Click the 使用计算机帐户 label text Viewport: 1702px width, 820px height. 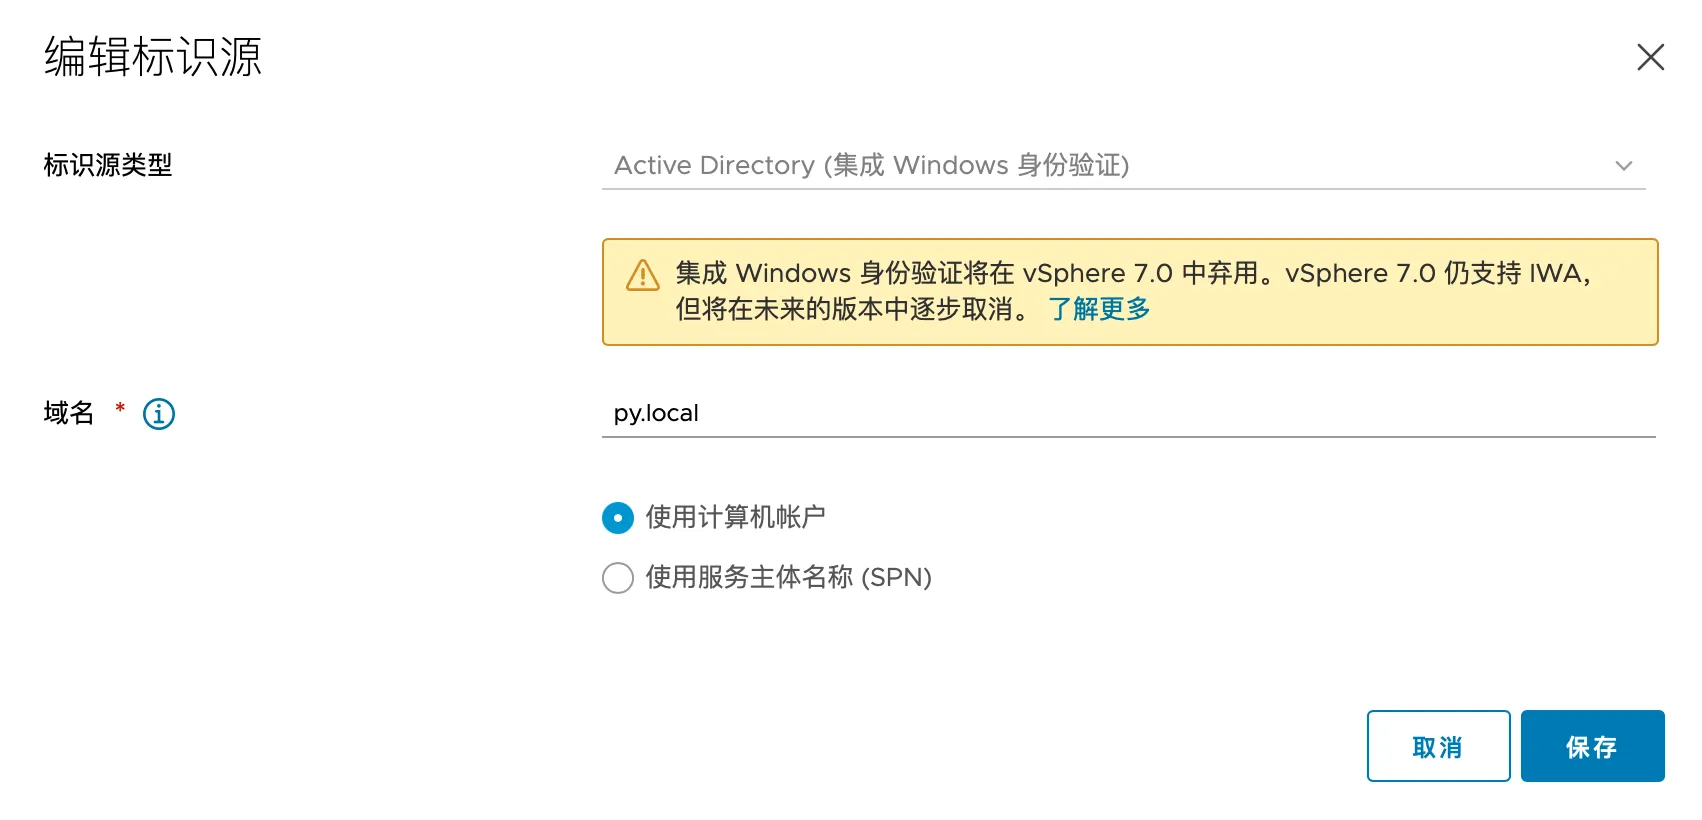coord(735,517)
